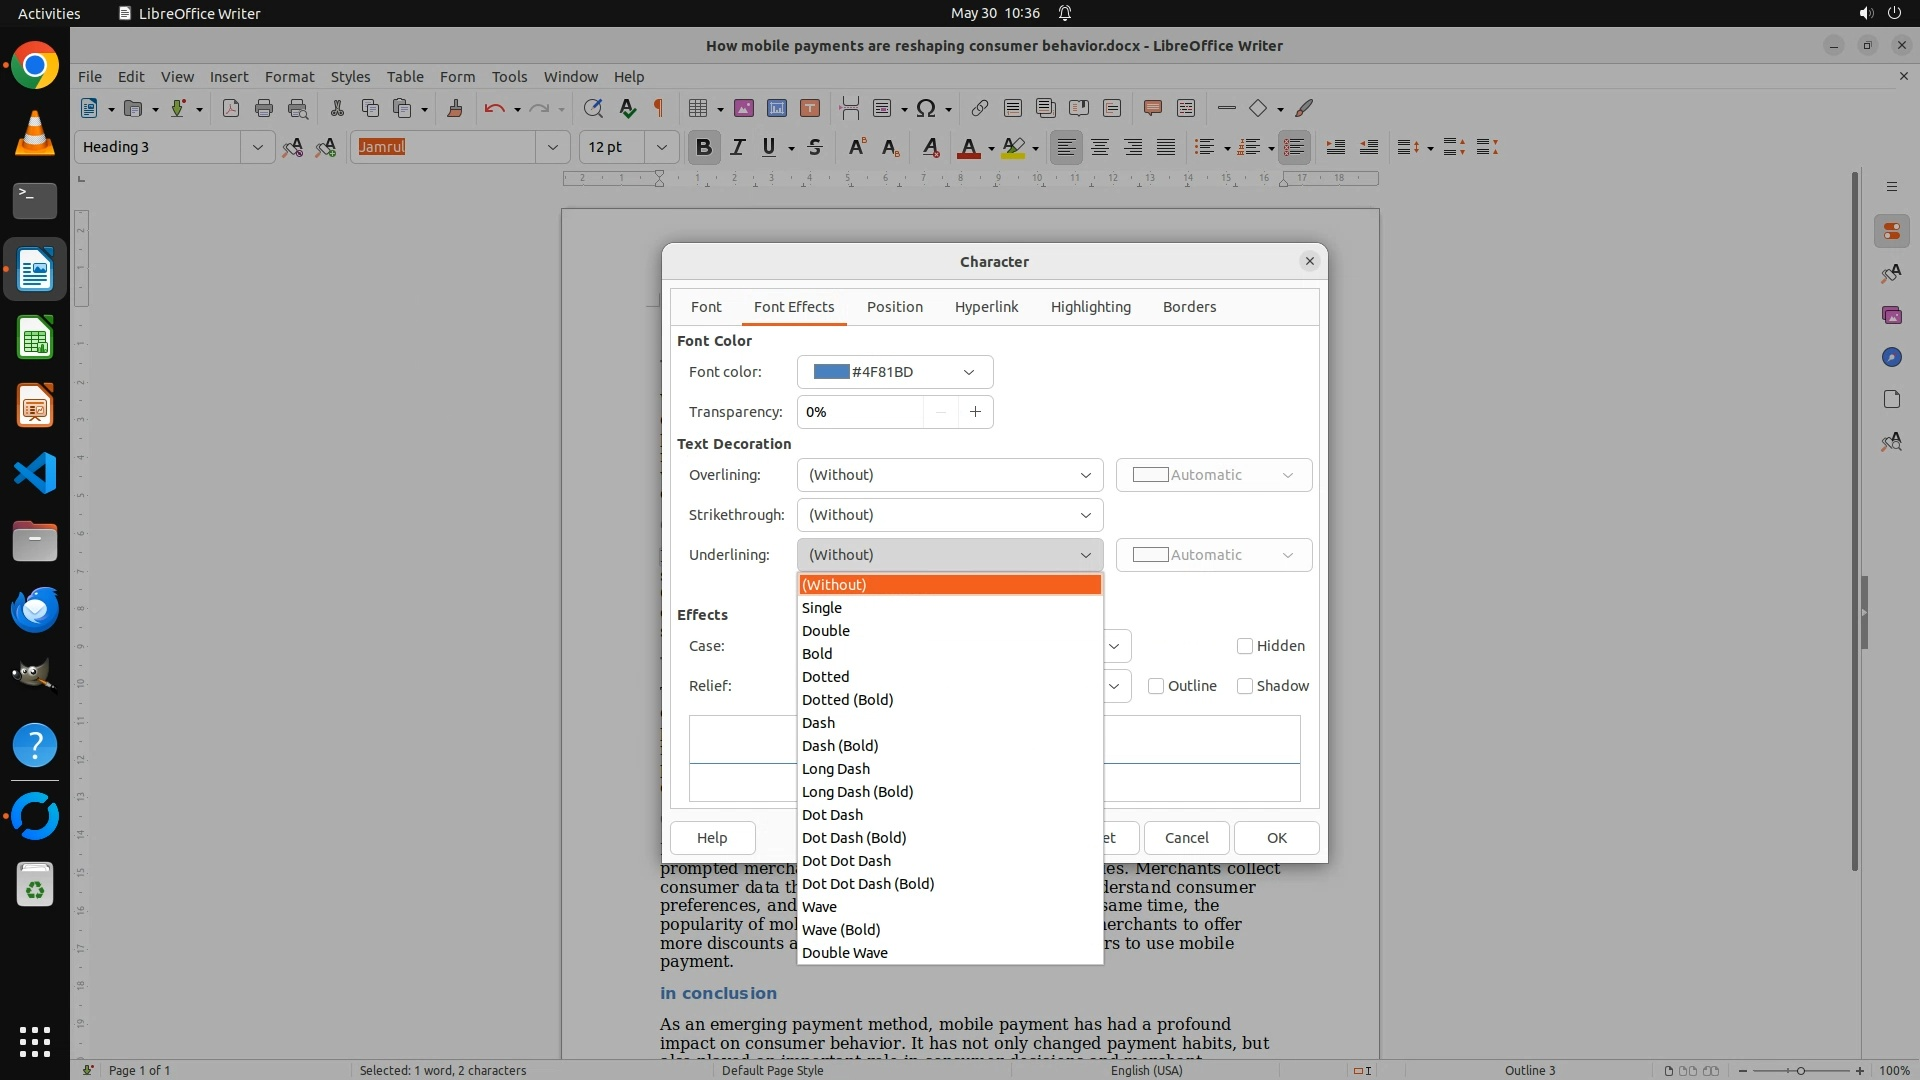Click the Insert Special Character omega icon

(x=926, y=108)
